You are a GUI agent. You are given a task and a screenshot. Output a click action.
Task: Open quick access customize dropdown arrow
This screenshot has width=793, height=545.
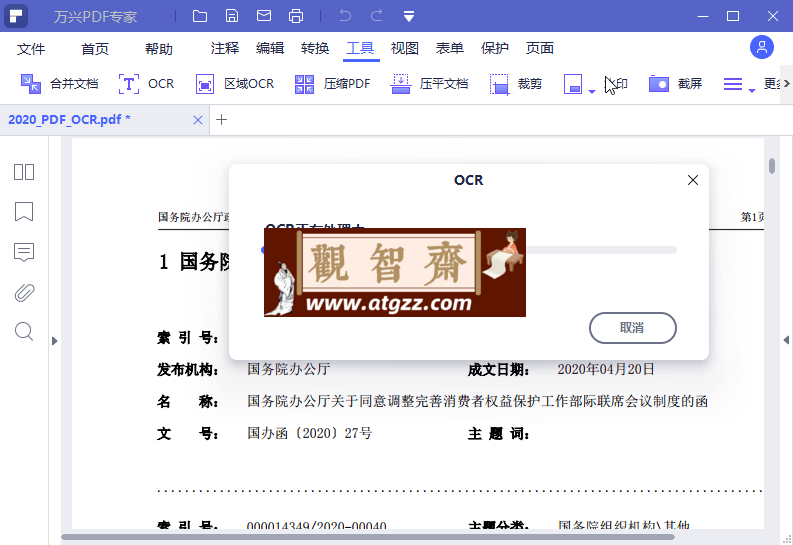pyautogui.click(x=409, y=17)
